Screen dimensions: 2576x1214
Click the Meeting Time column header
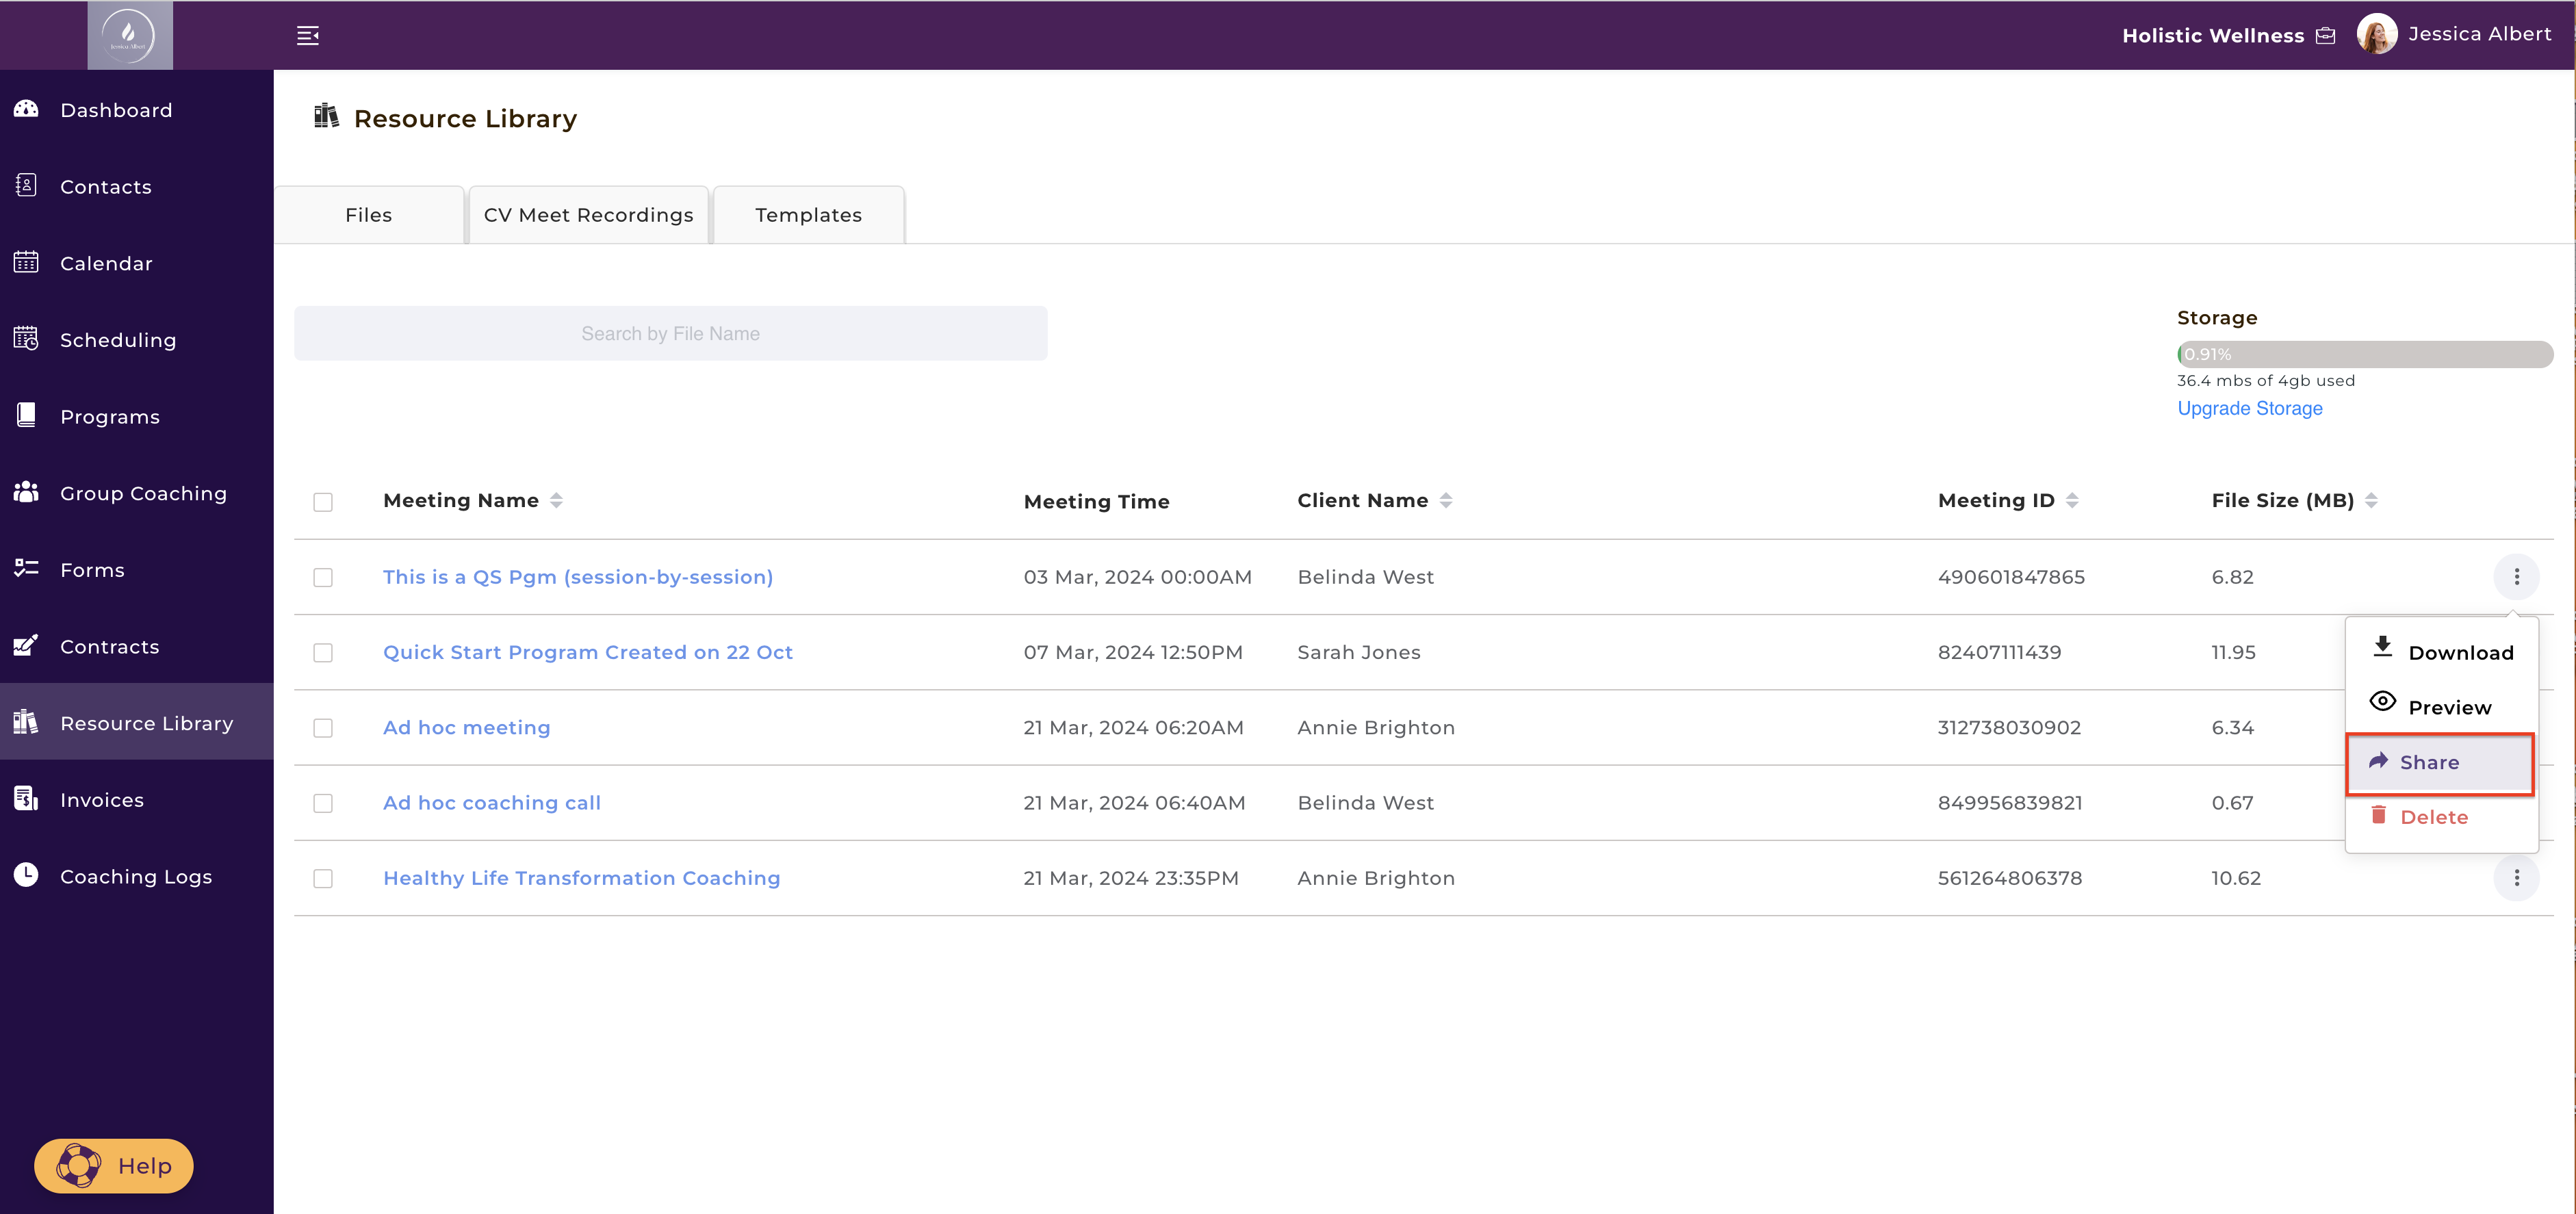[1096, 501]
